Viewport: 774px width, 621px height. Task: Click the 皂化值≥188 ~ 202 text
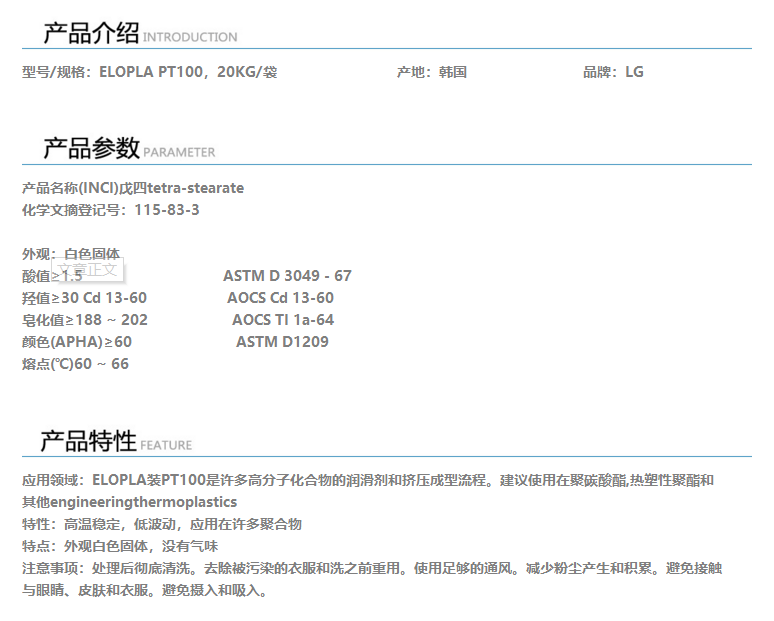[85, 320]
